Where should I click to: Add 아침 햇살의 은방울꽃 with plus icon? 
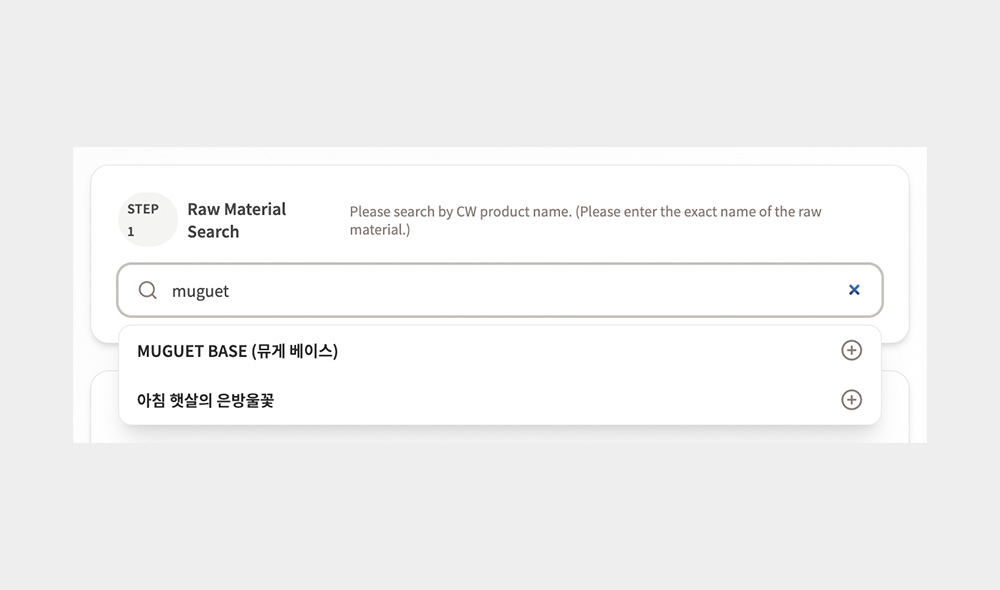pyautogui.click(x=851, y=400)
